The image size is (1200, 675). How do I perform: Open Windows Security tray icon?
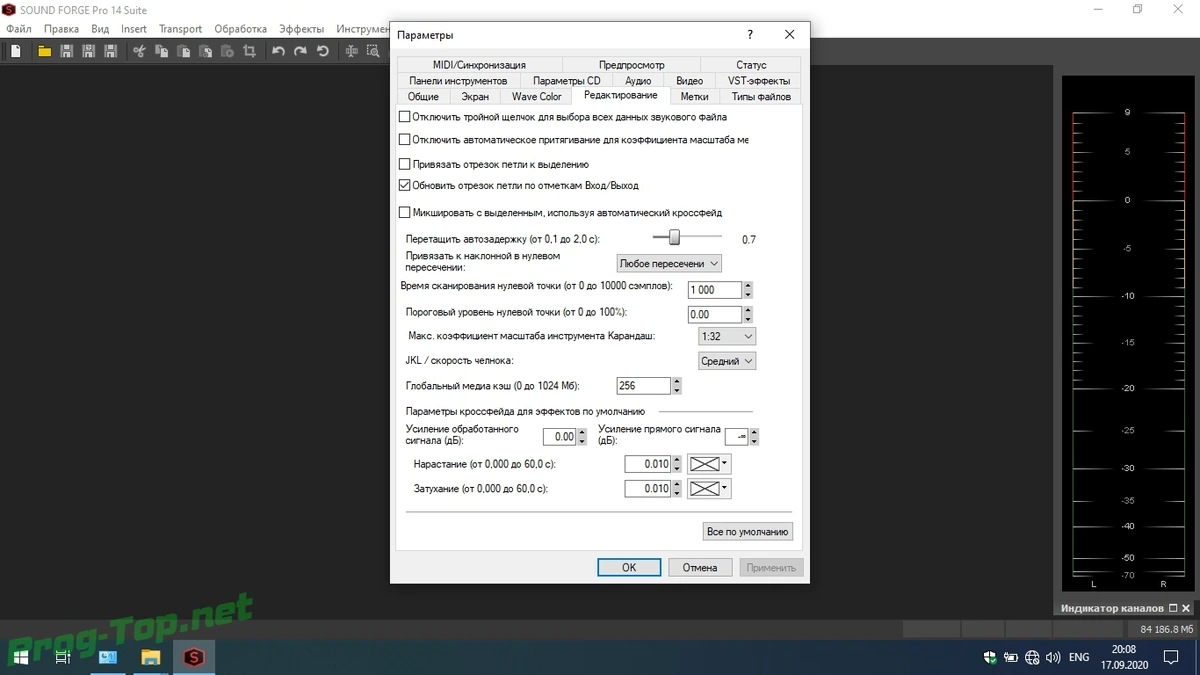coord(989,657)
